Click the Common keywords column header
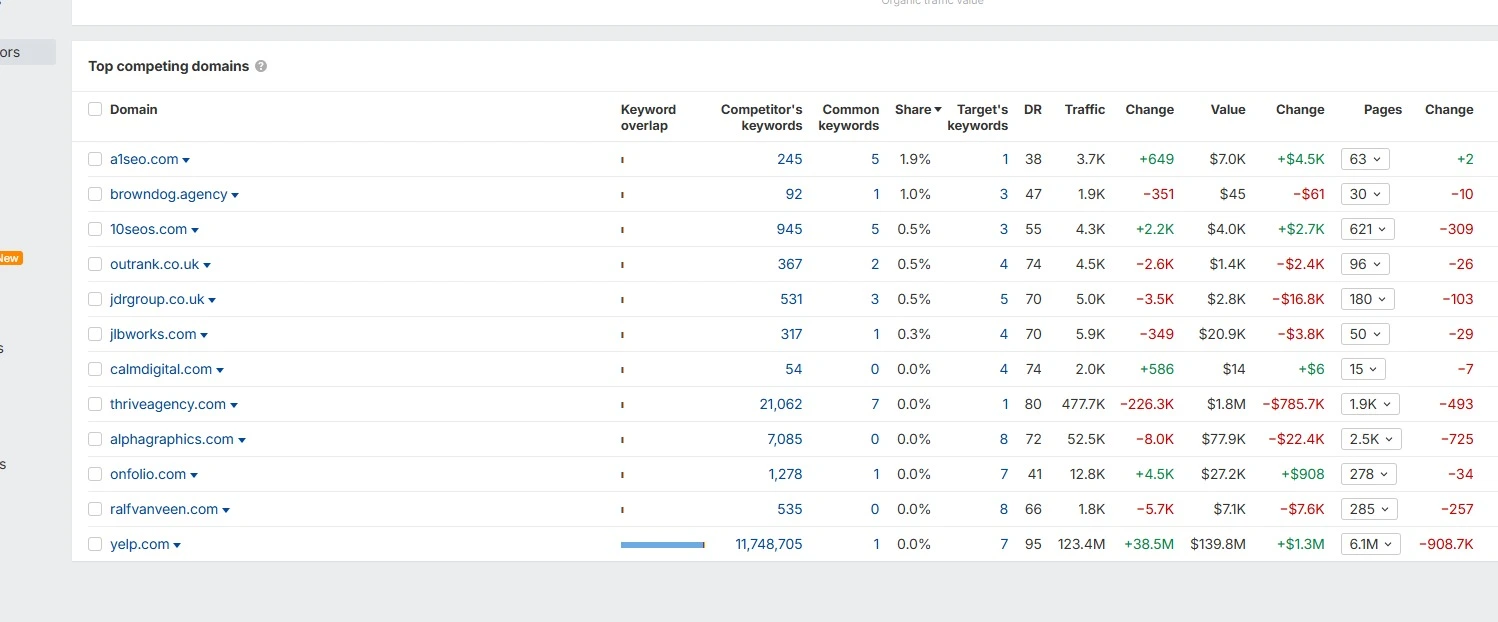 click(849, 117)
